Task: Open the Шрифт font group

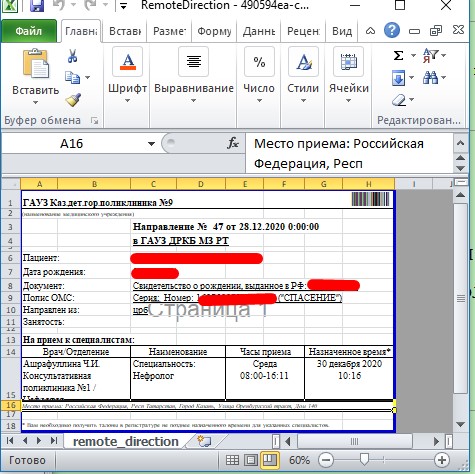Action: [x=128, y=75]
